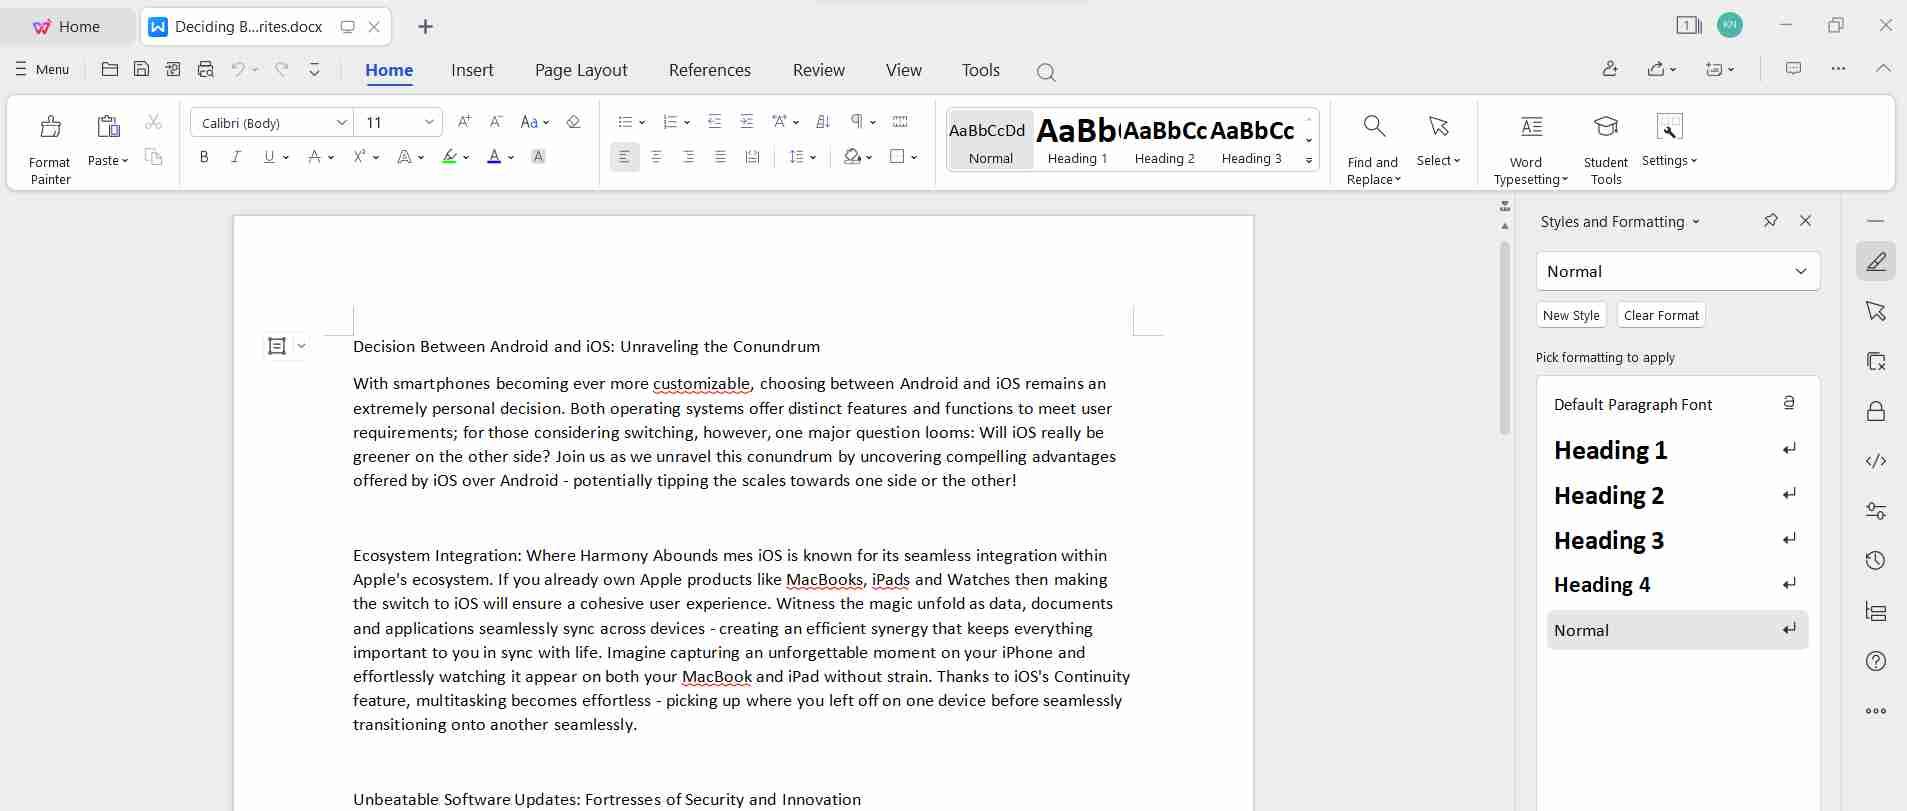The width and height of the screenshot is (1907, 811).
Task: Click the New Style button
Action: pyautogui.click(x=1571, y=315)
